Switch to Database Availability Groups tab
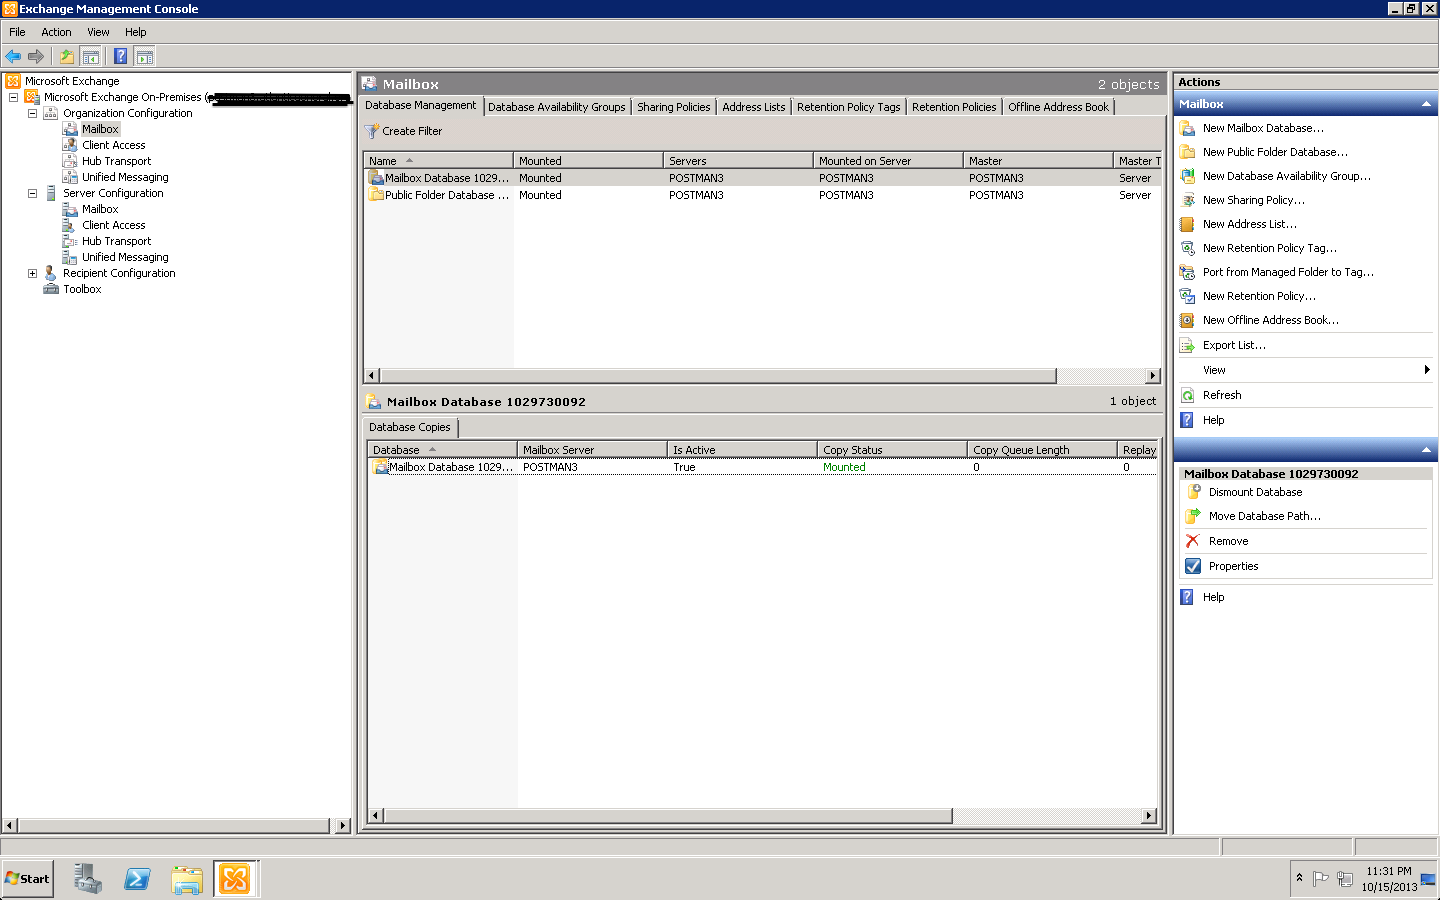This screenshot has width=1440, height=900. click(557, 107)
